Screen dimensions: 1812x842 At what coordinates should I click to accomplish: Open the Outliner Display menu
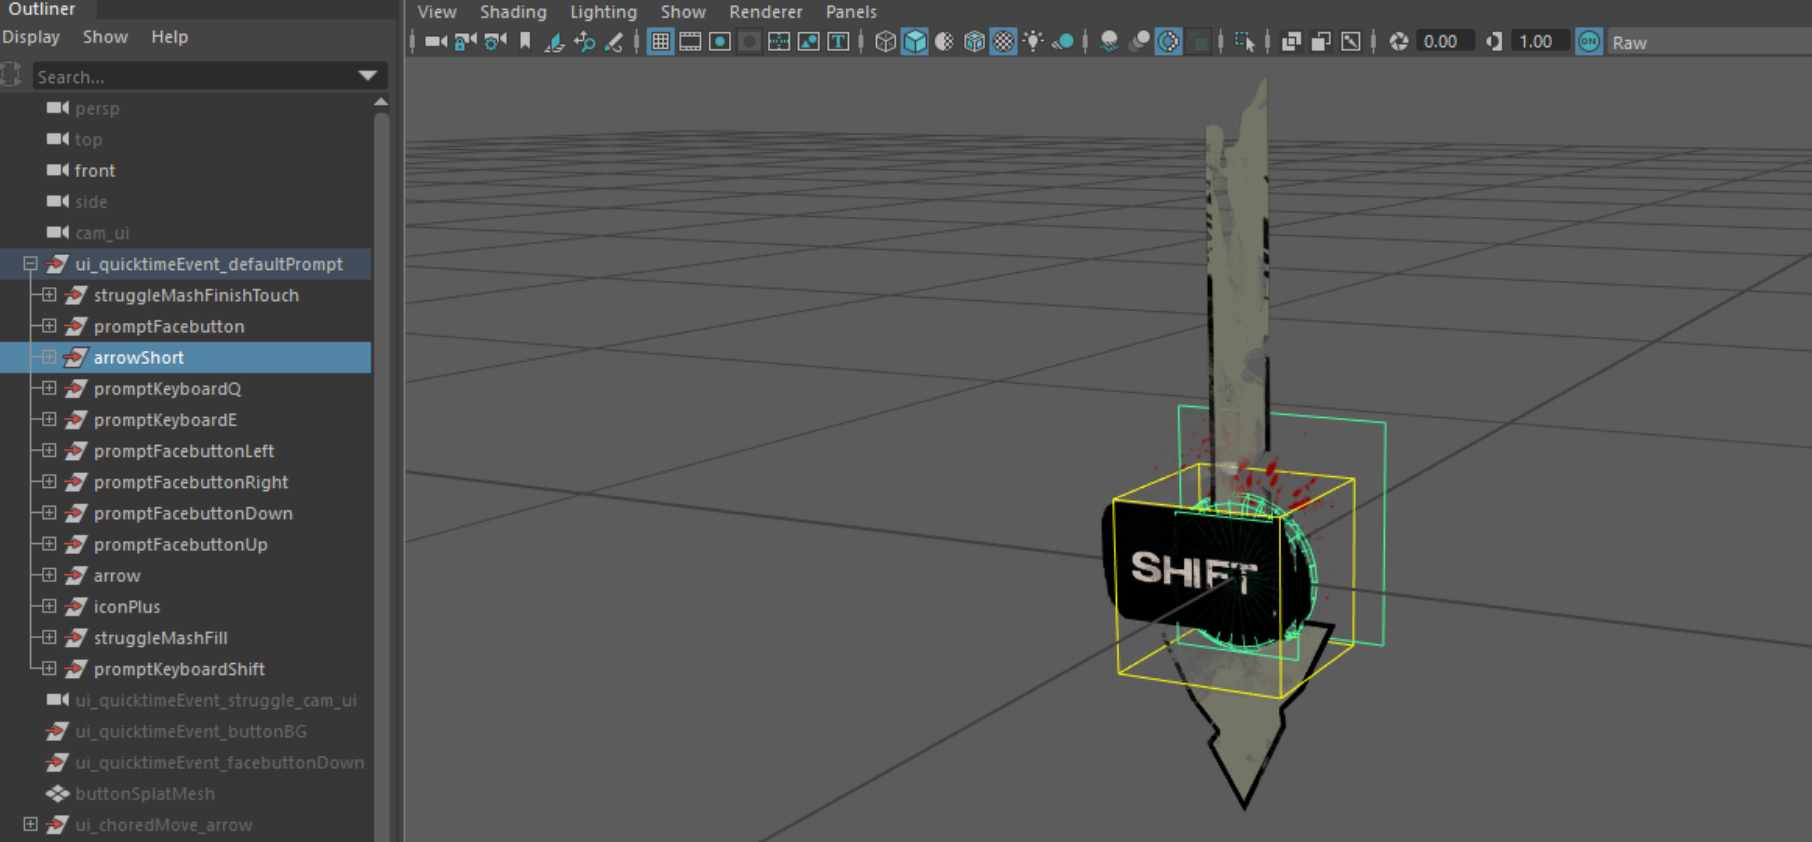pos(31,37)
